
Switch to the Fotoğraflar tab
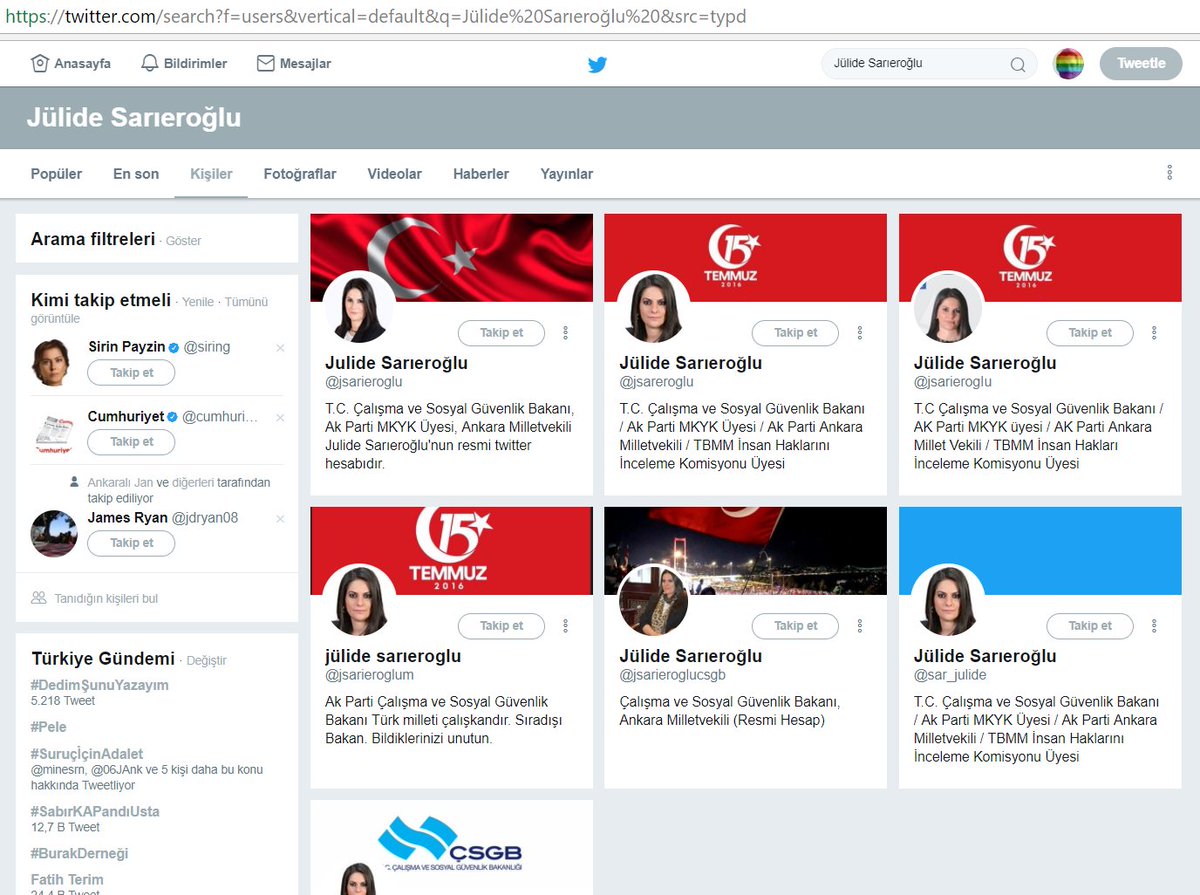(x=300, y=174)
